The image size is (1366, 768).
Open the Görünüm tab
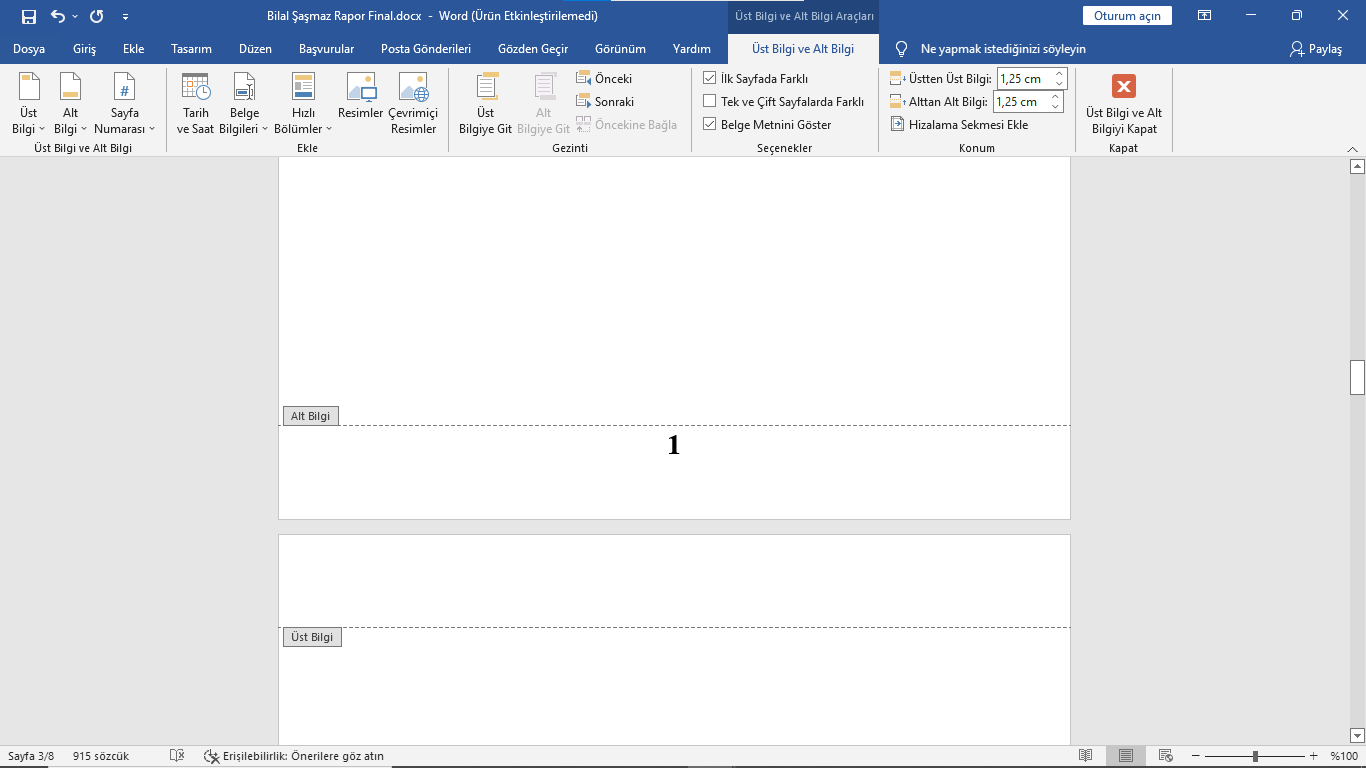click(620, 49)
